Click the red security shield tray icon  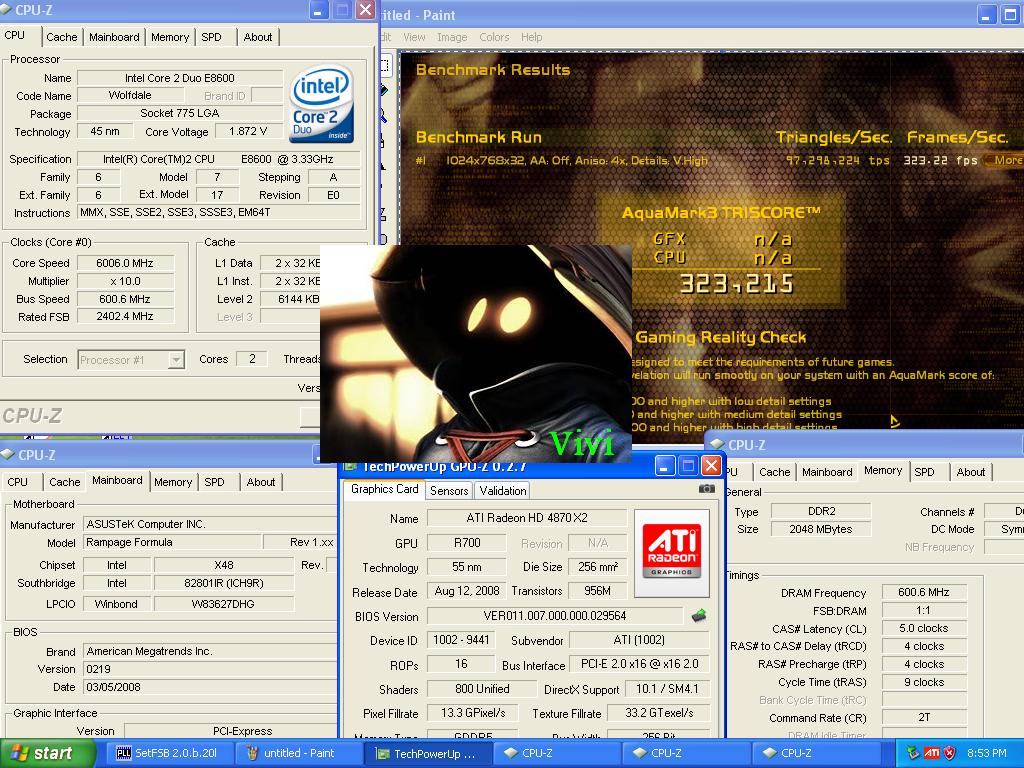[x=950, y=753]
